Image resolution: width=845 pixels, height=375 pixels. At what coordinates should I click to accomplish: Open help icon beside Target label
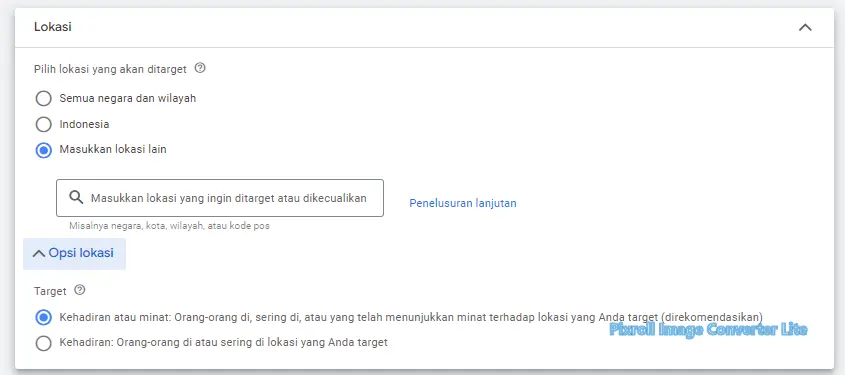(80, 290)
